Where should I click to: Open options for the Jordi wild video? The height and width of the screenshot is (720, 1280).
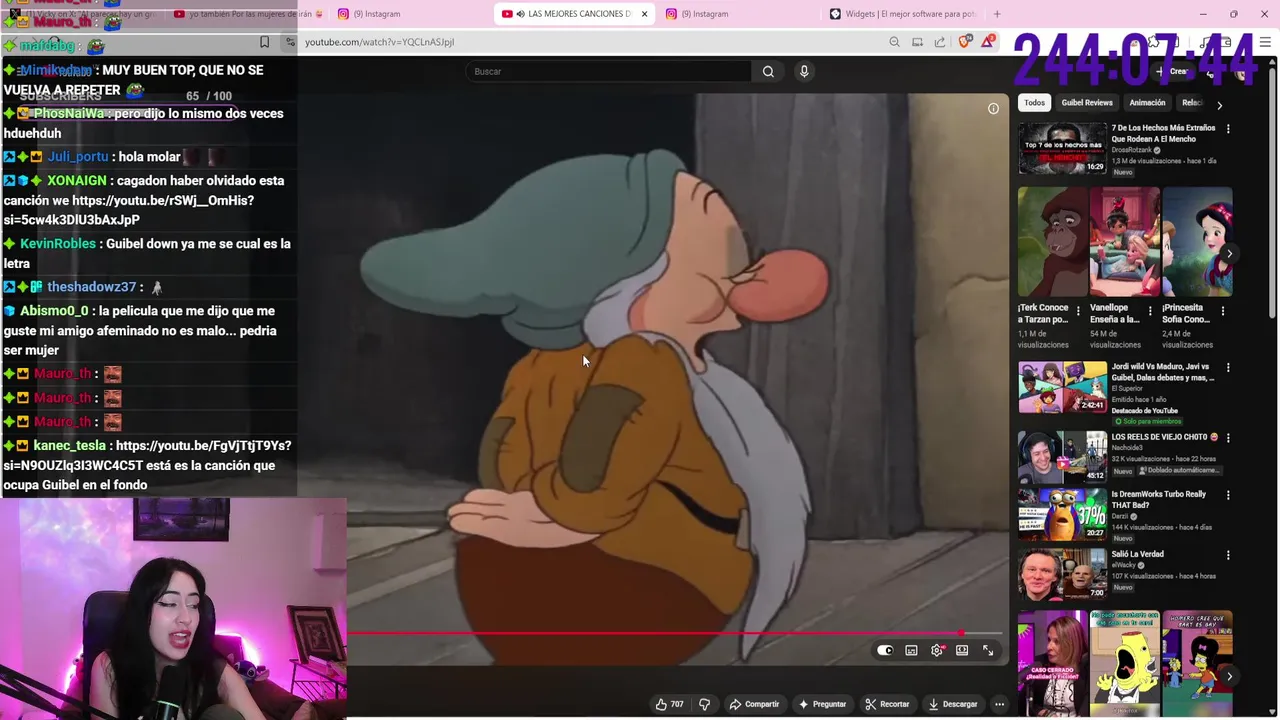point(1228,368)
